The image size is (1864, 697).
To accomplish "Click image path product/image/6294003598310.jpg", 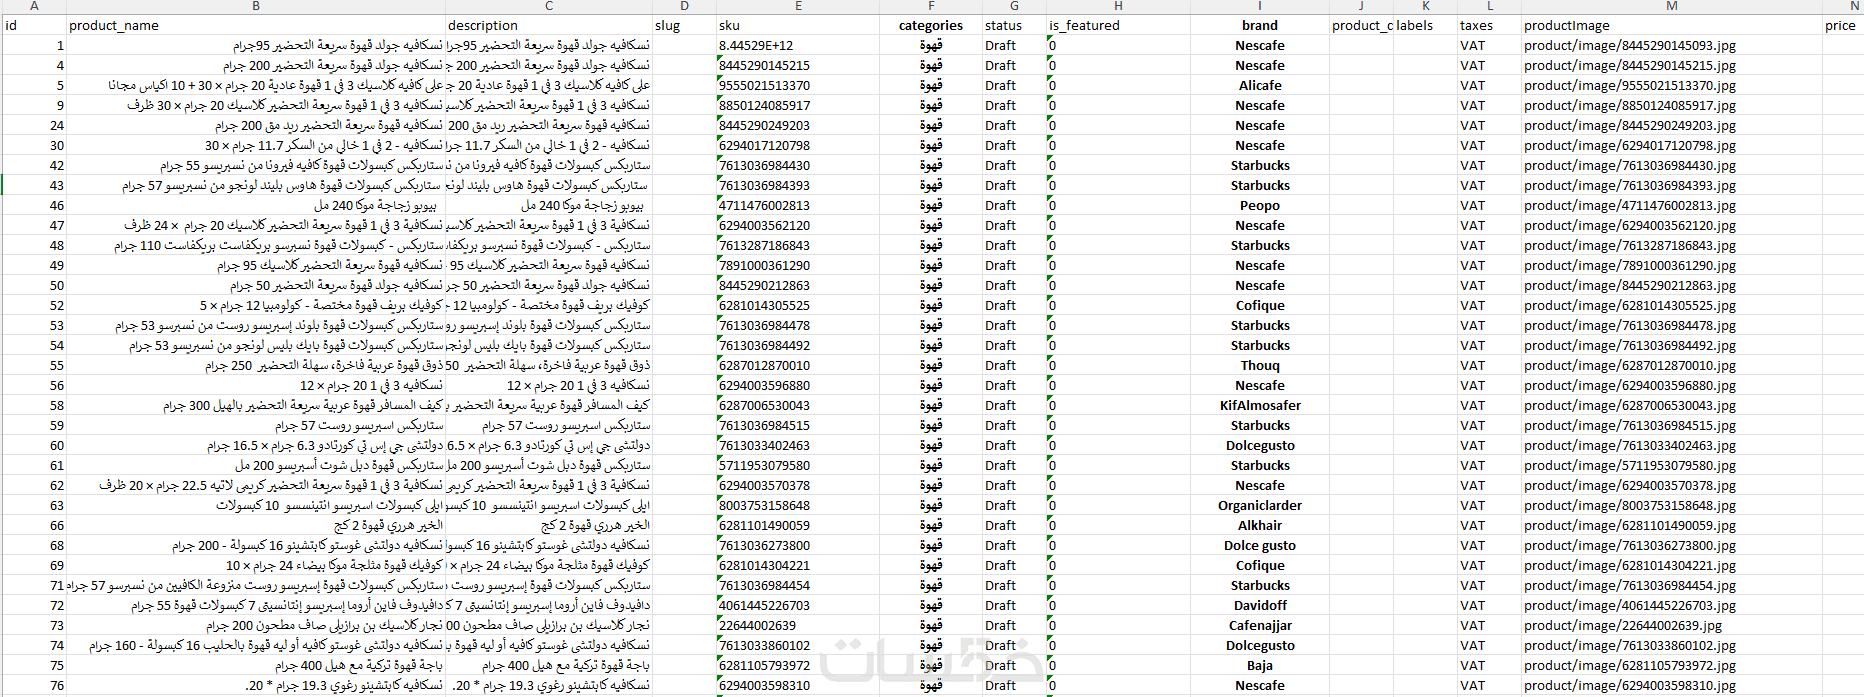I will click(1672, 685).
